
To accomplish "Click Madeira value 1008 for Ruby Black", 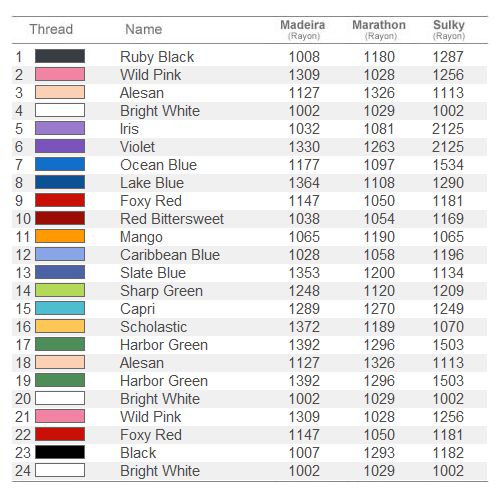I will click(x=304, y=57).
